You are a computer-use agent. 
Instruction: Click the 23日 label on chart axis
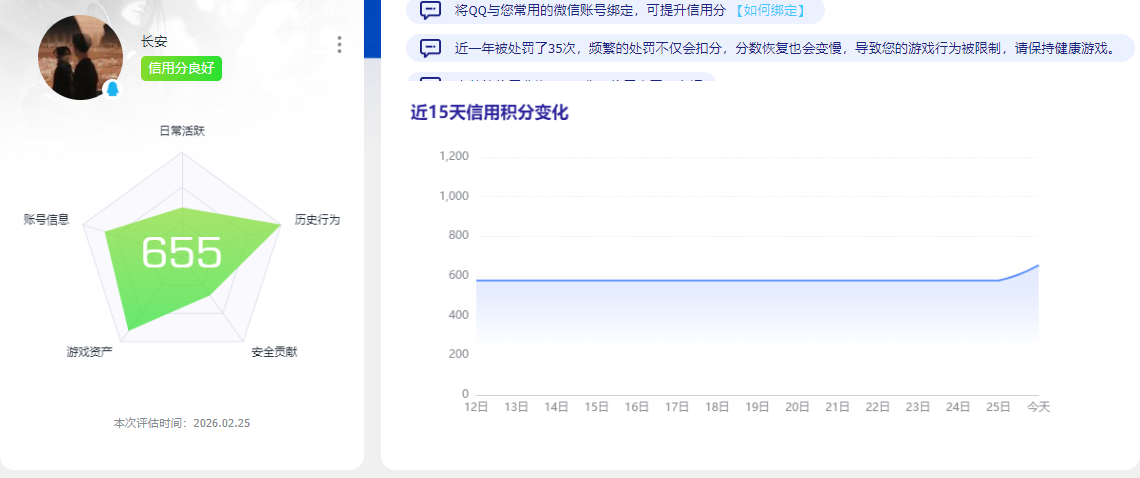pos(918,407)
